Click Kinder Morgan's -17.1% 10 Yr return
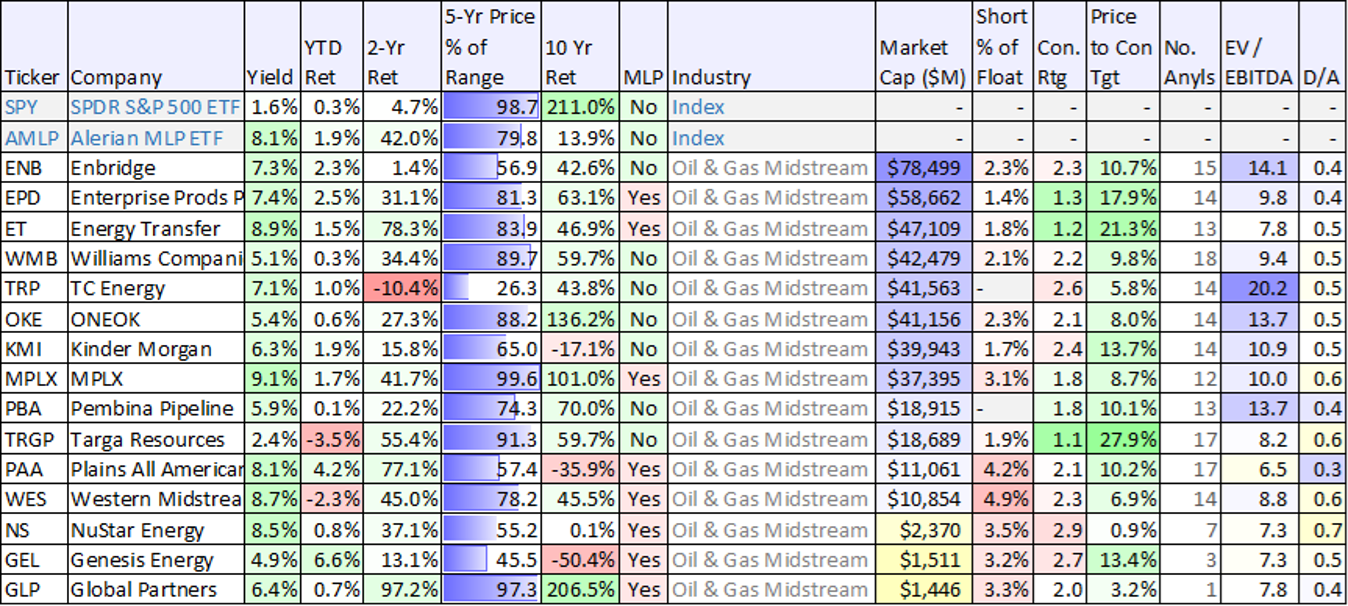1348x606 pixels. coord(580,349)
